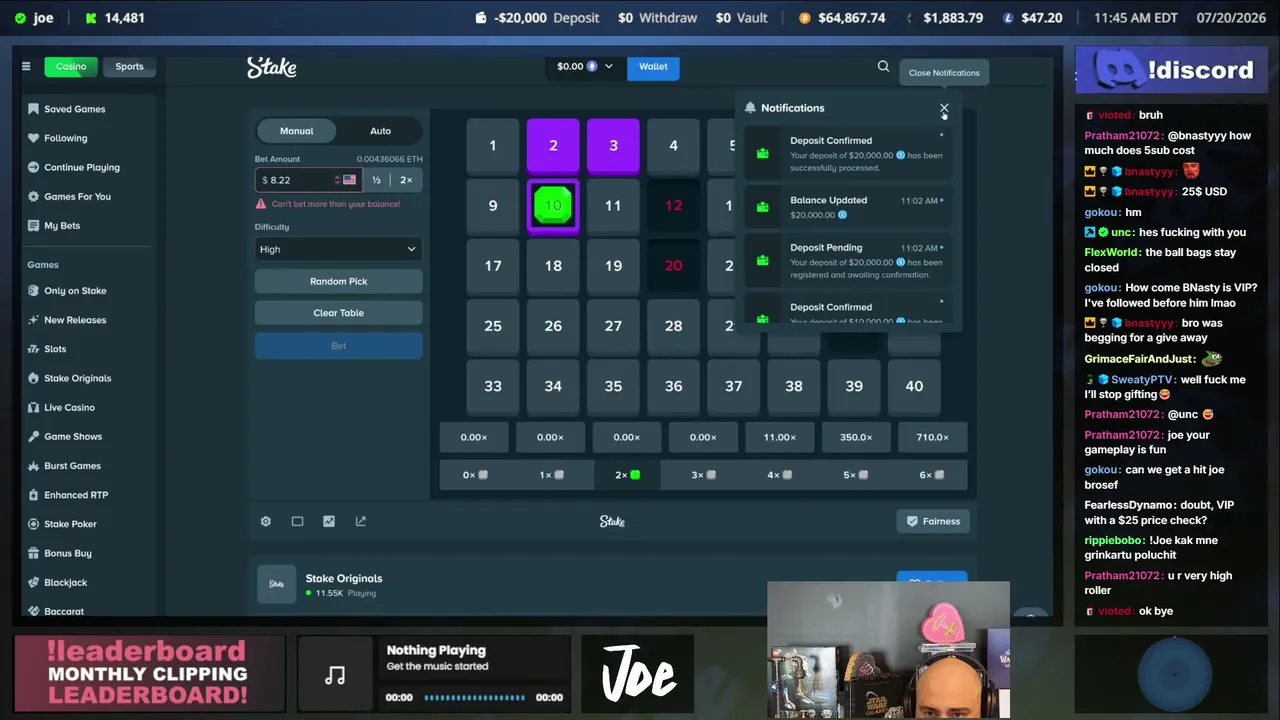Image resolution: width=1280 pixels, height=720 pixels.
Task: Click the Random Pick button
Action: click(339, 282)
